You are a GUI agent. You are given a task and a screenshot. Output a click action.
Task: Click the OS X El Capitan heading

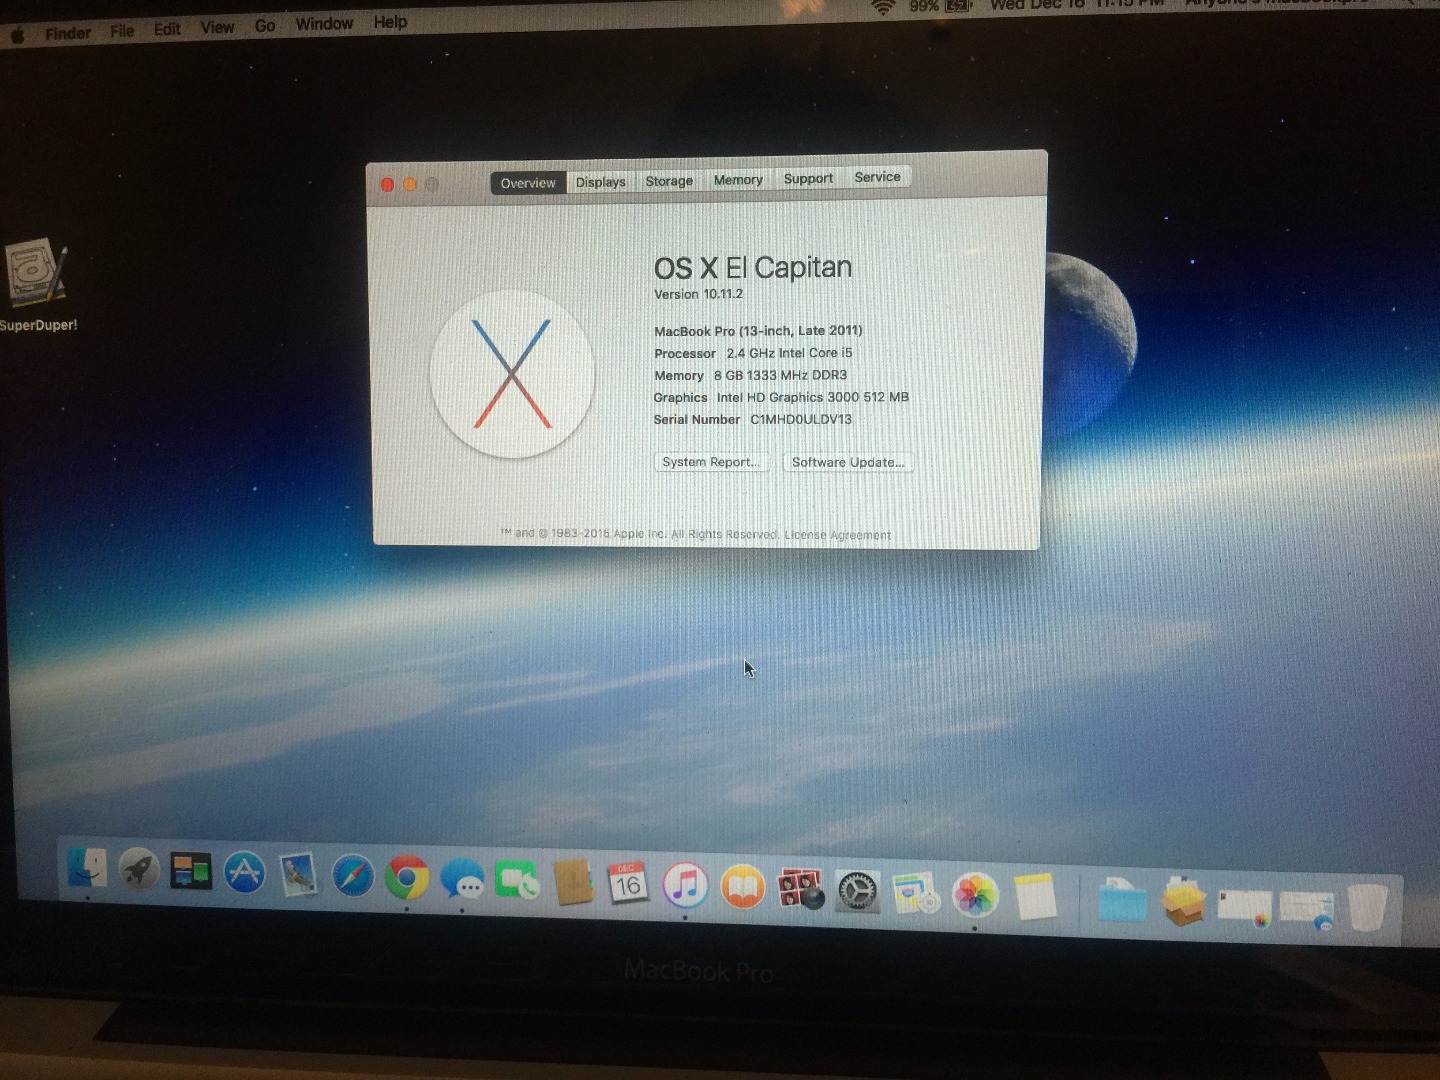(x=753, y=268)
